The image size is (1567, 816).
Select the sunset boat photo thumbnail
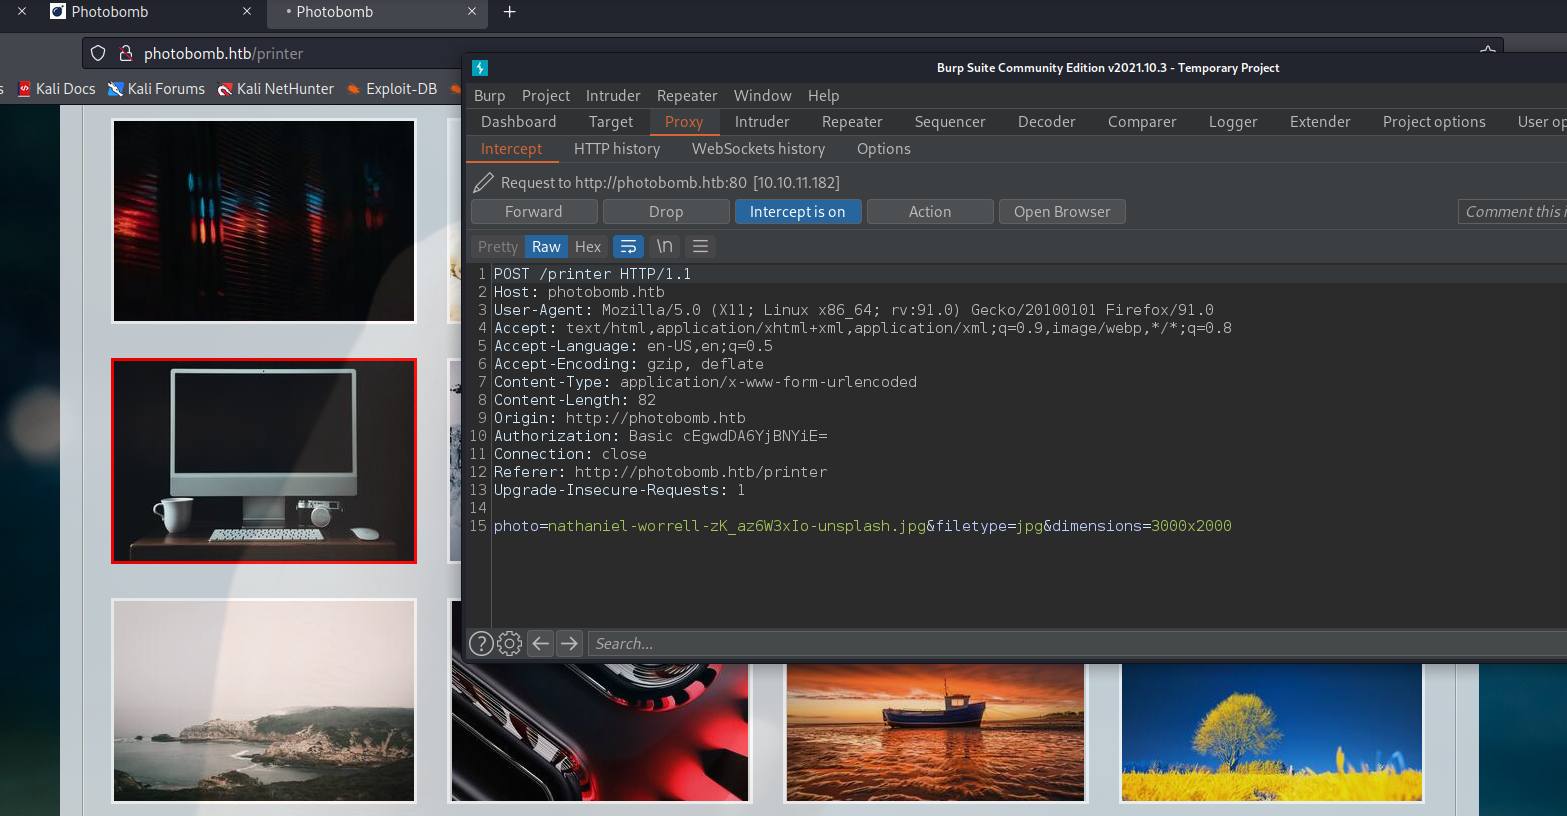(935, 732)
